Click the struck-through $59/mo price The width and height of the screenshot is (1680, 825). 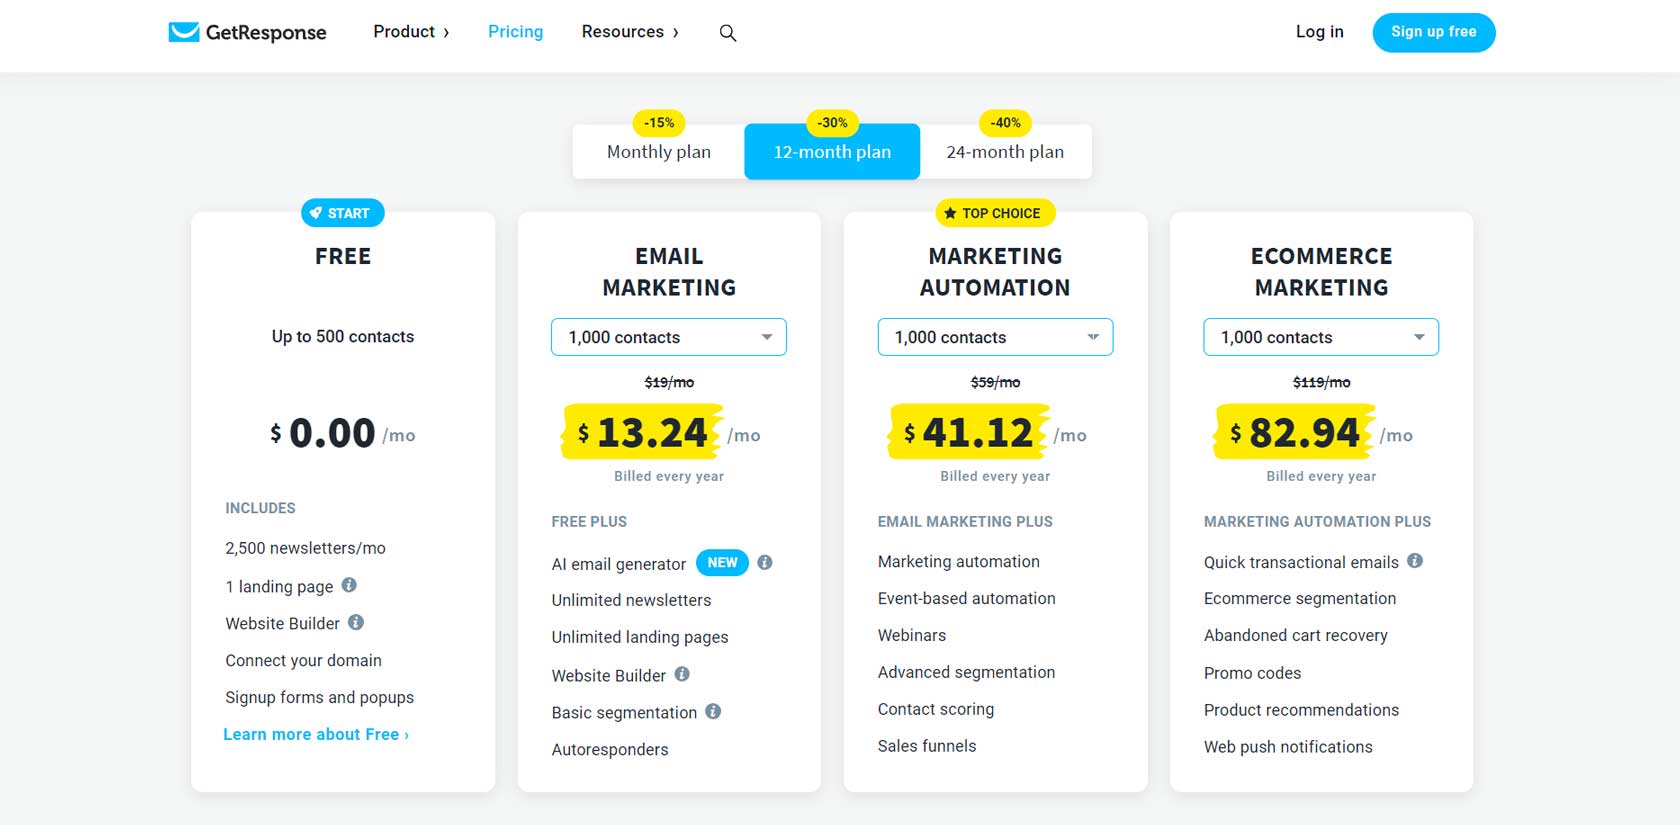pyautogui.click(x=995, y=382)
